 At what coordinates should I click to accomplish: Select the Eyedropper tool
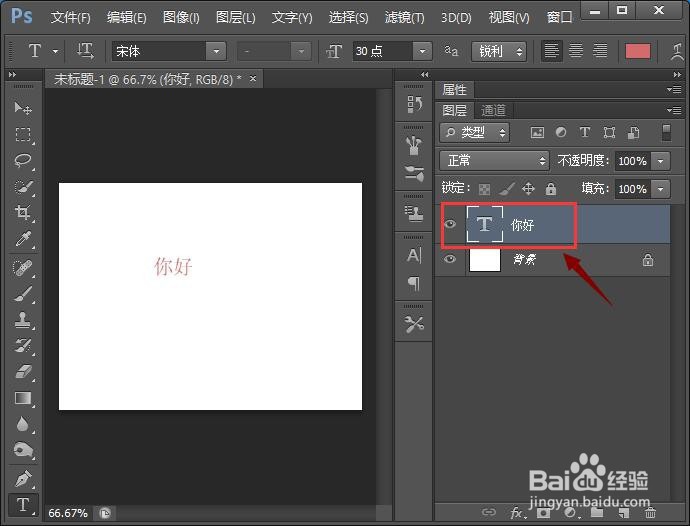point(23,239)
